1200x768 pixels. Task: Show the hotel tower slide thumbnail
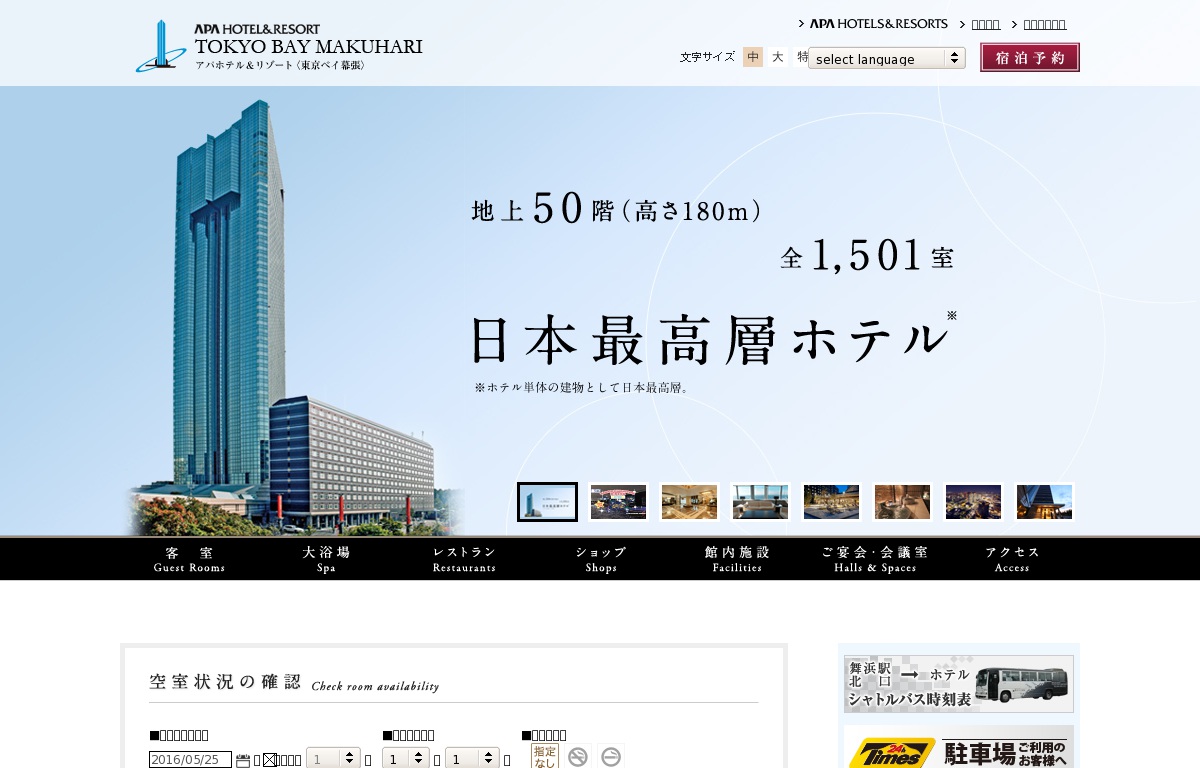pyautogui.click(x=547, y=502)
